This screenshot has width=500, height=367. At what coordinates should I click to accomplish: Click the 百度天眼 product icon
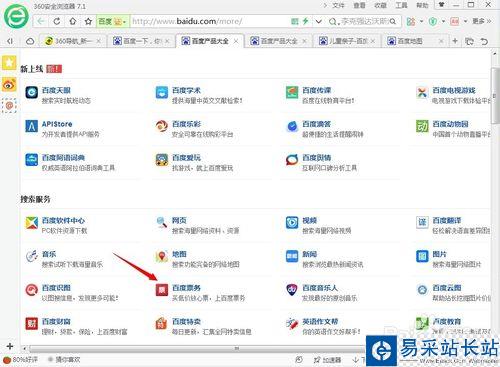click(x=32, y=92)
